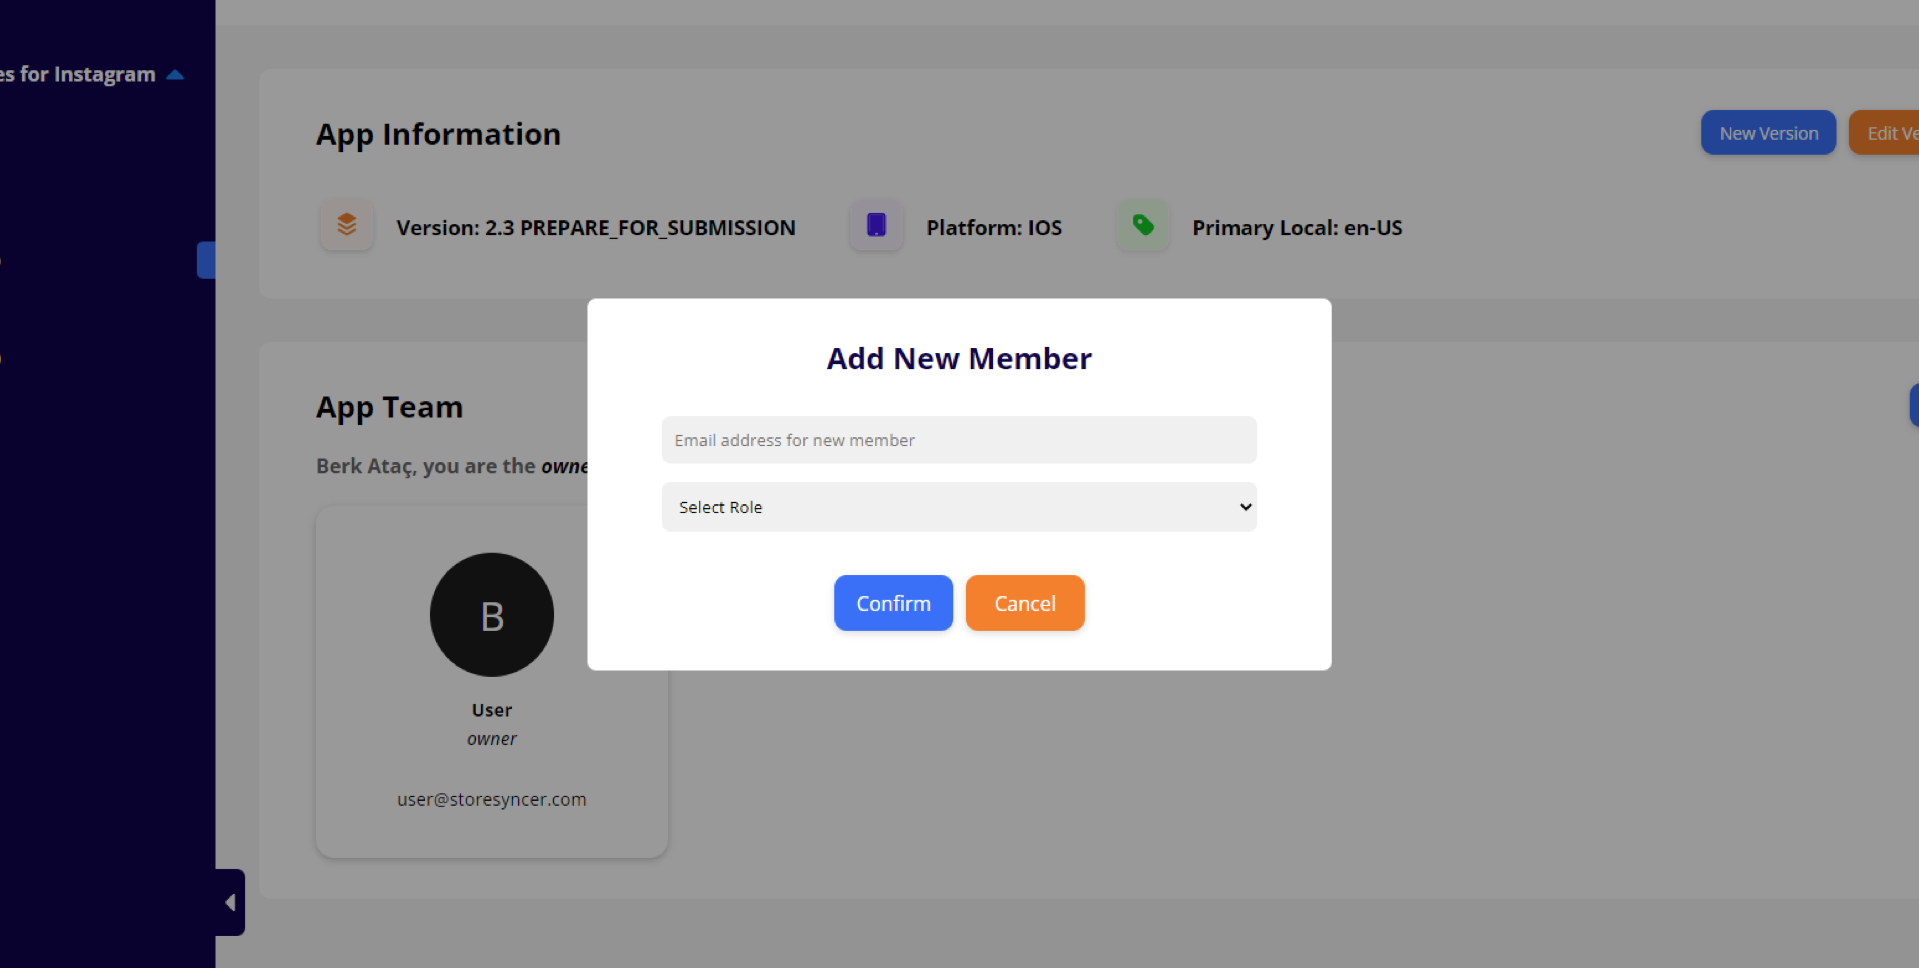Image resolution: width=1919 pixels, height=968 pixels.
Task: Click the orange layers Version icon
Action: pos(346,225)
